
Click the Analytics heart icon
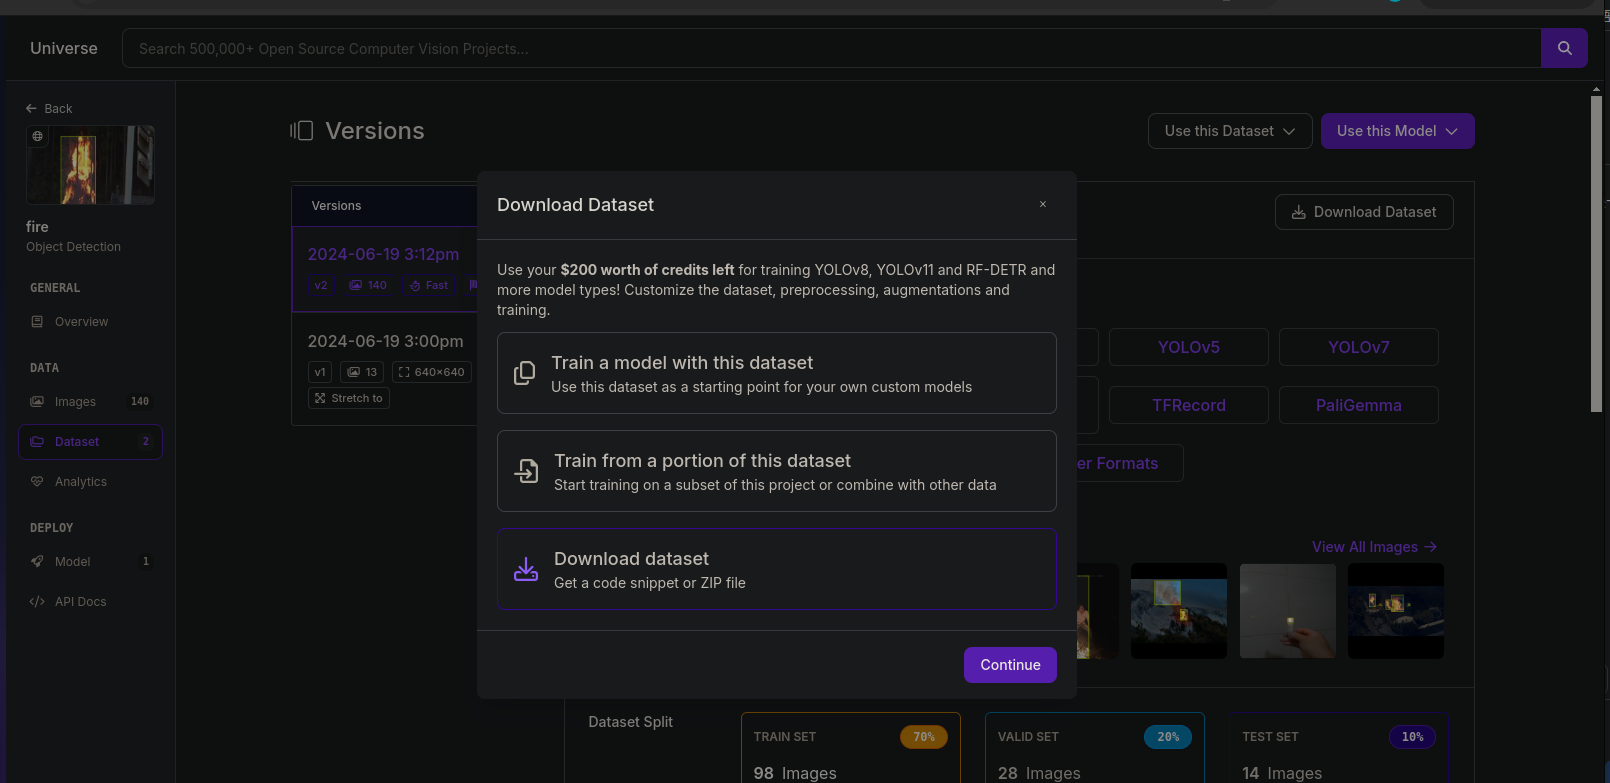[37, 482]
